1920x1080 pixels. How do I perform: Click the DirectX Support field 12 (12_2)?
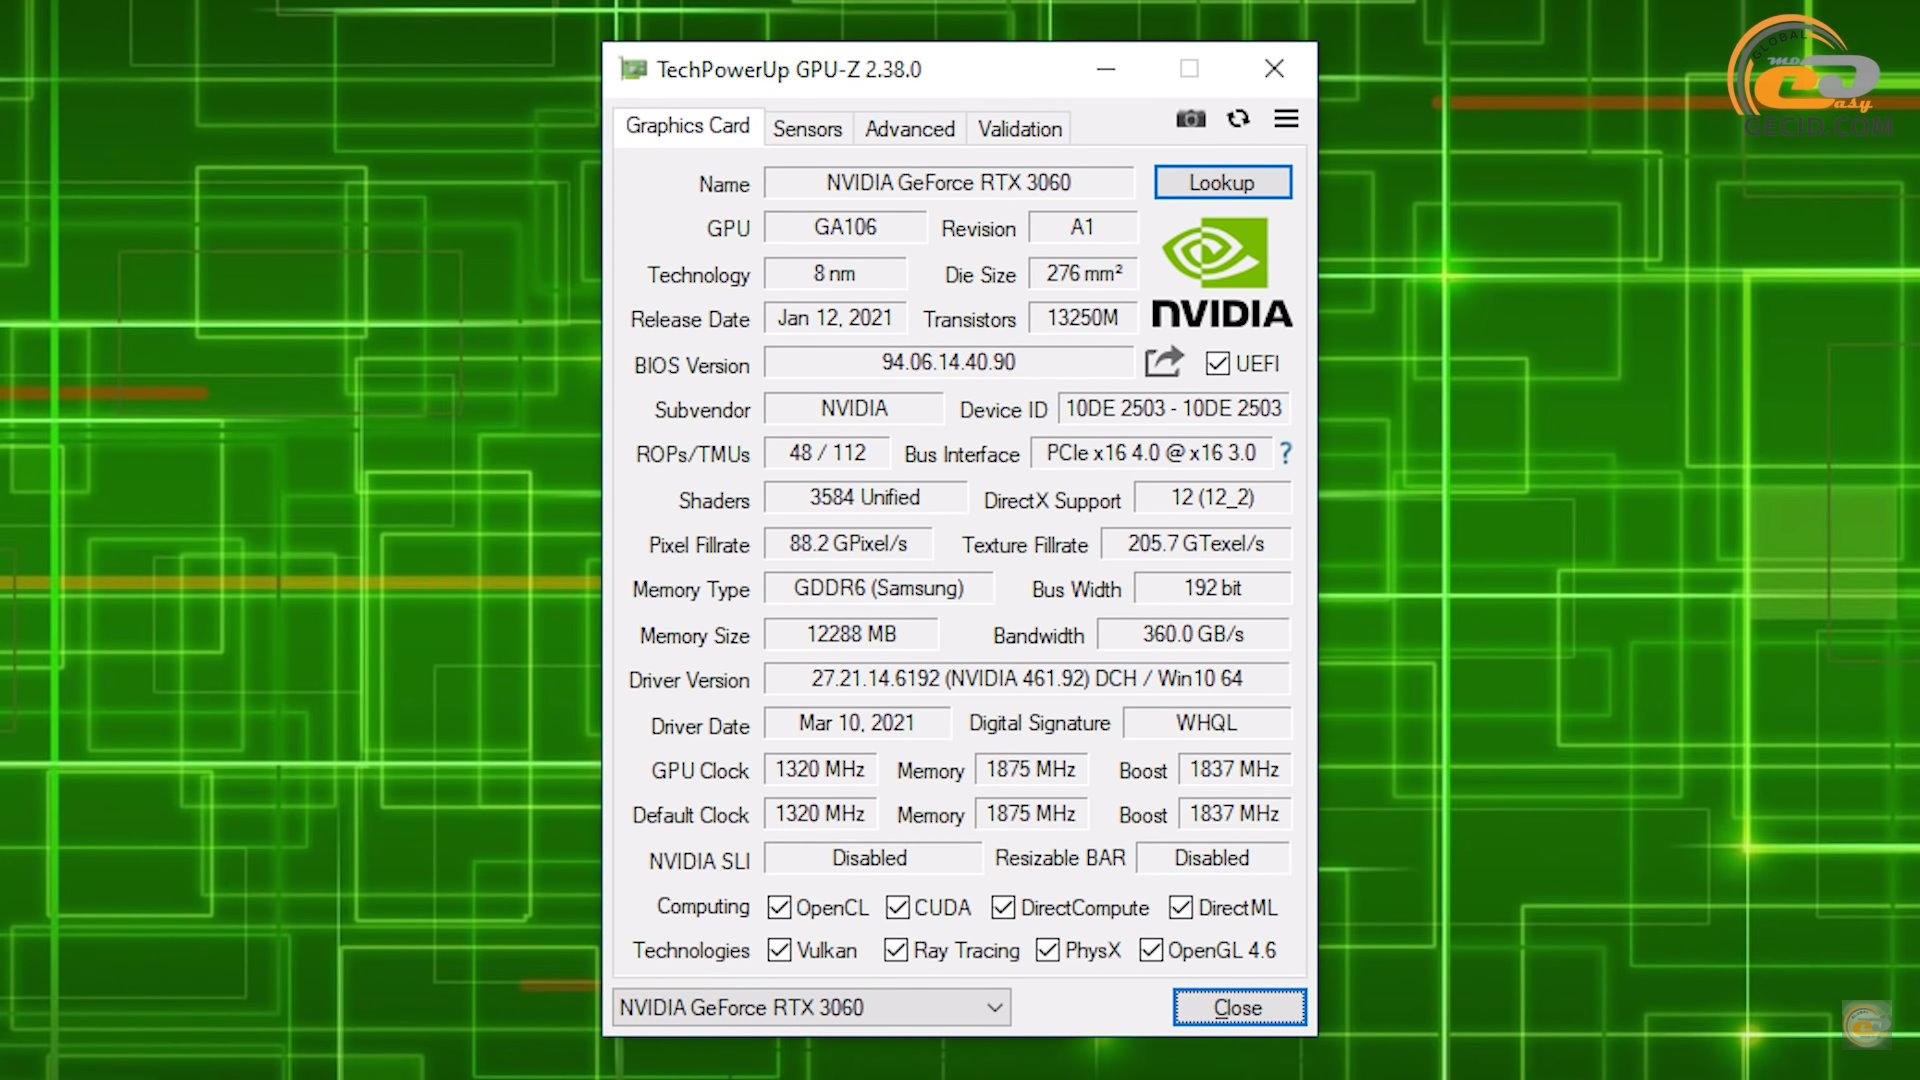[x=1212, y=498]
